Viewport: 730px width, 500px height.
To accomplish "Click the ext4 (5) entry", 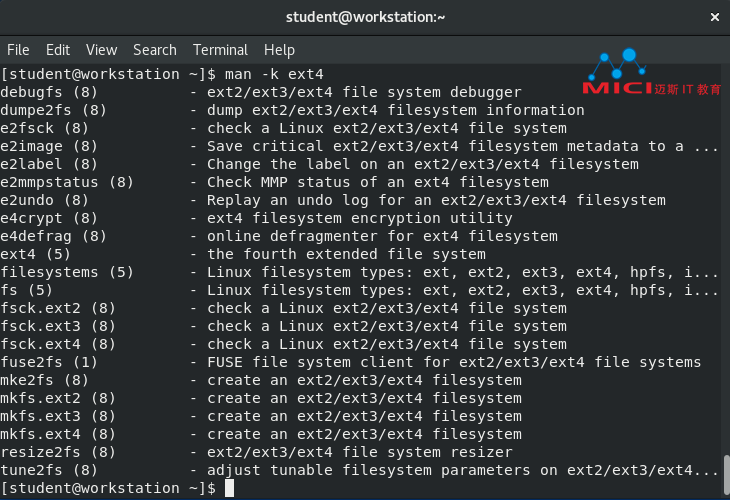I will click(x=35, y=254).
